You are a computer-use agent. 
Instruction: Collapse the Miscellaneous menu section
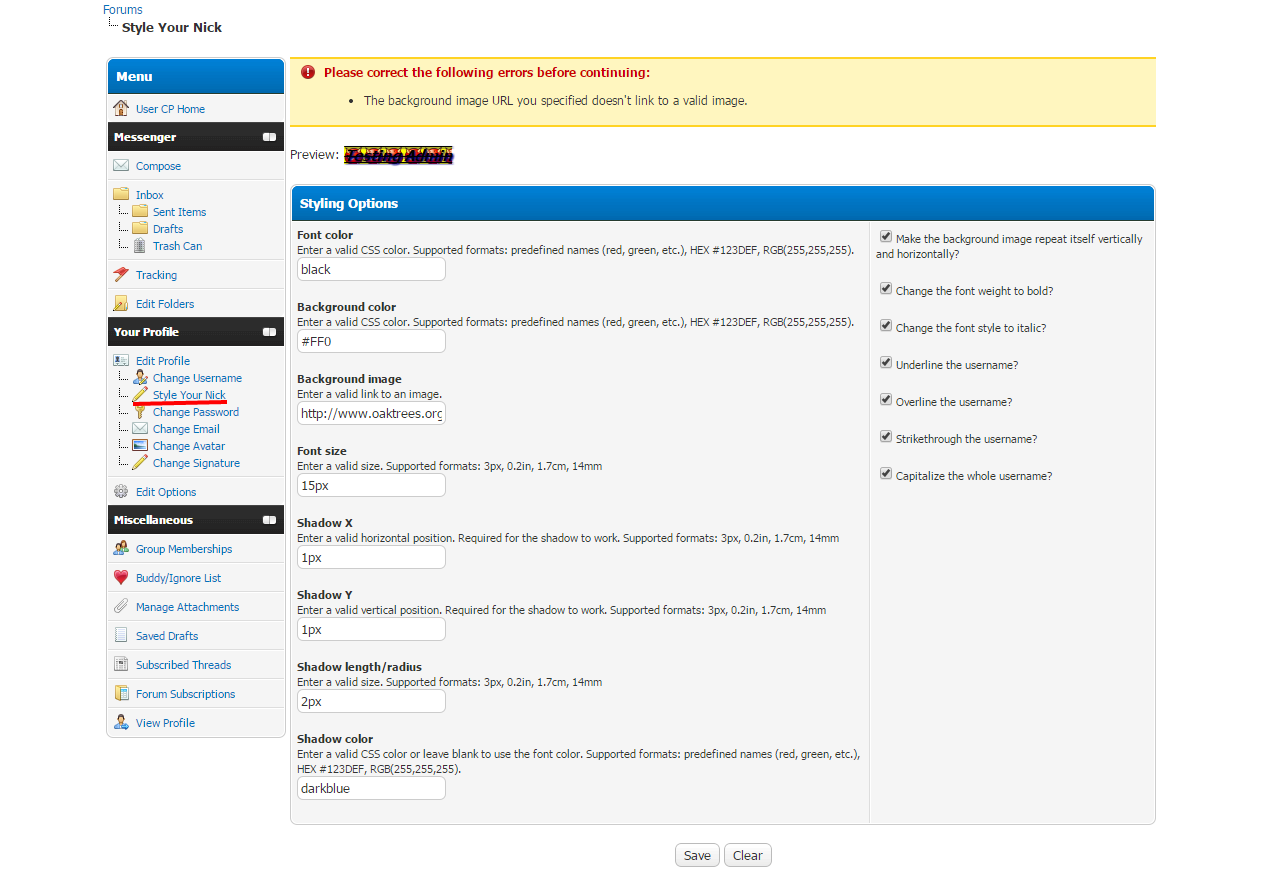269,520
